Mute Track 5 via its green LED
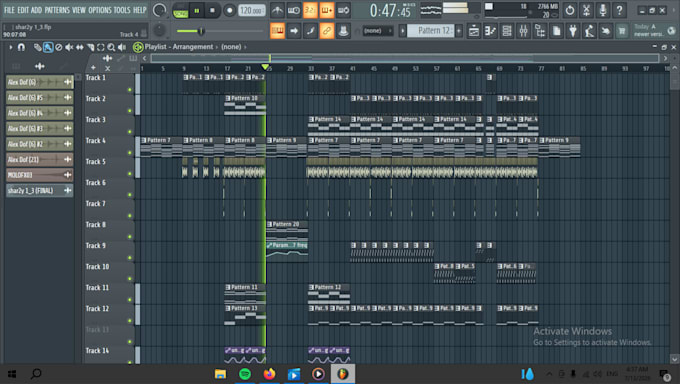 pos(130,174)
